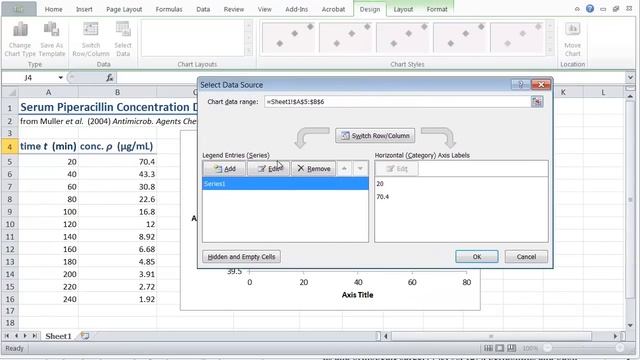Confirm with the OK button
This screenshot has height=360, width=640.
477,257
